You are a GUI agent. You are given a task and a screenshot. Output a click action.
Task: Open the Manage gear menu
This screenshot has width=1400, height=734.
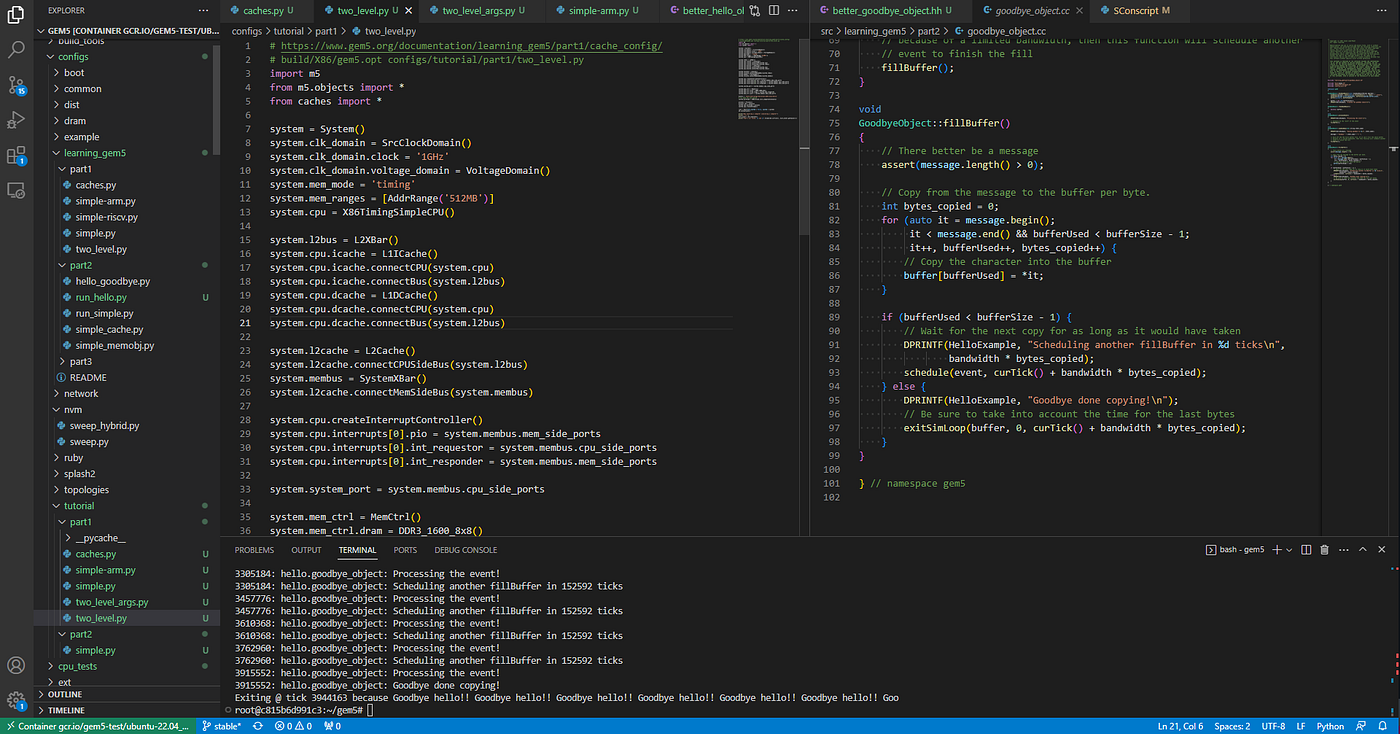16,700
